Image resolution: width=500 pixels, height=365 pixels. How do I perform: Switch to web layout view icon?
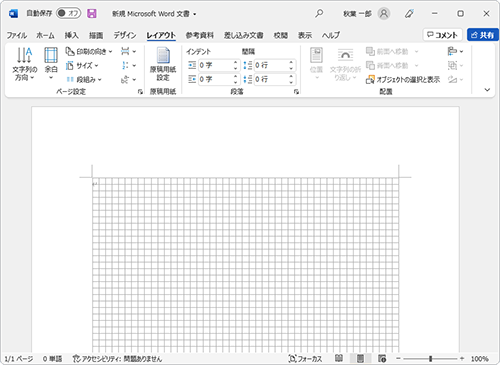(382, 358)
